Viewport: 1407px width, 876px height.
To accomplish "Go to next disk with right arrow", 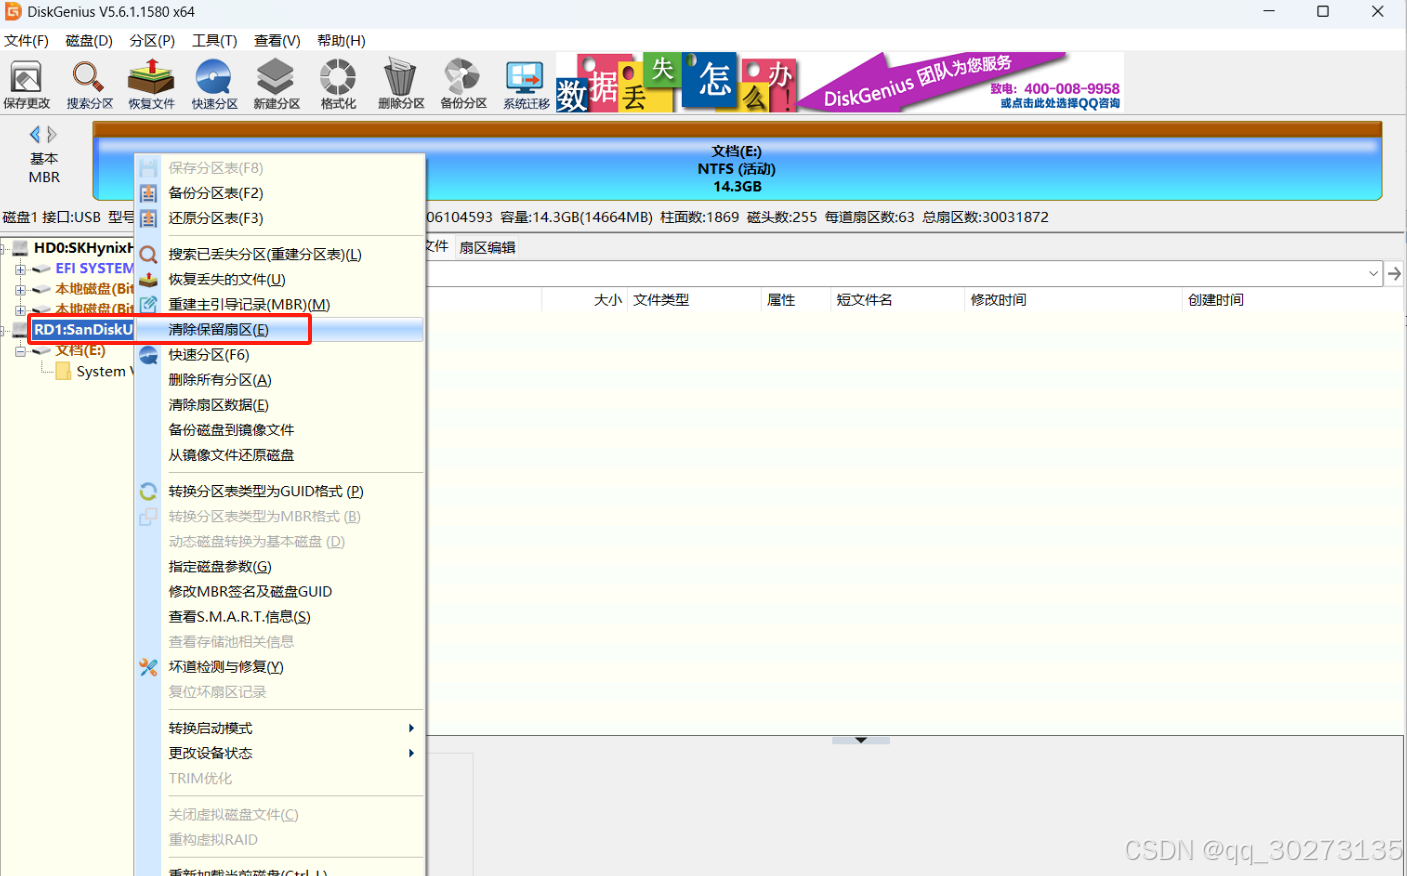I will click(x=52, y=134).
